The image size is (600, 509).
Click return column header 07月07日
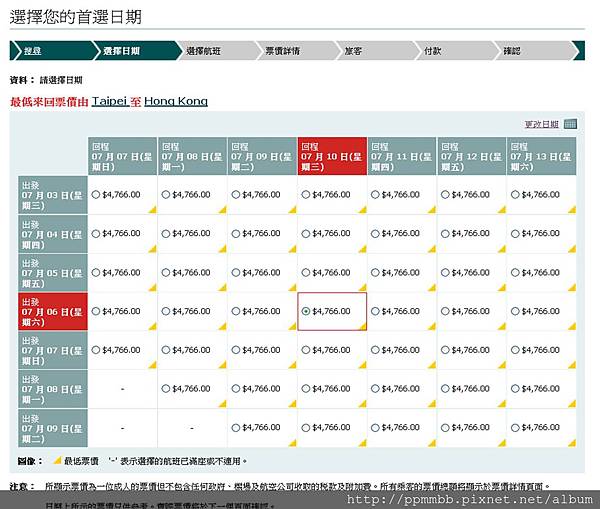pyautogui.click(x=122, y=156)
